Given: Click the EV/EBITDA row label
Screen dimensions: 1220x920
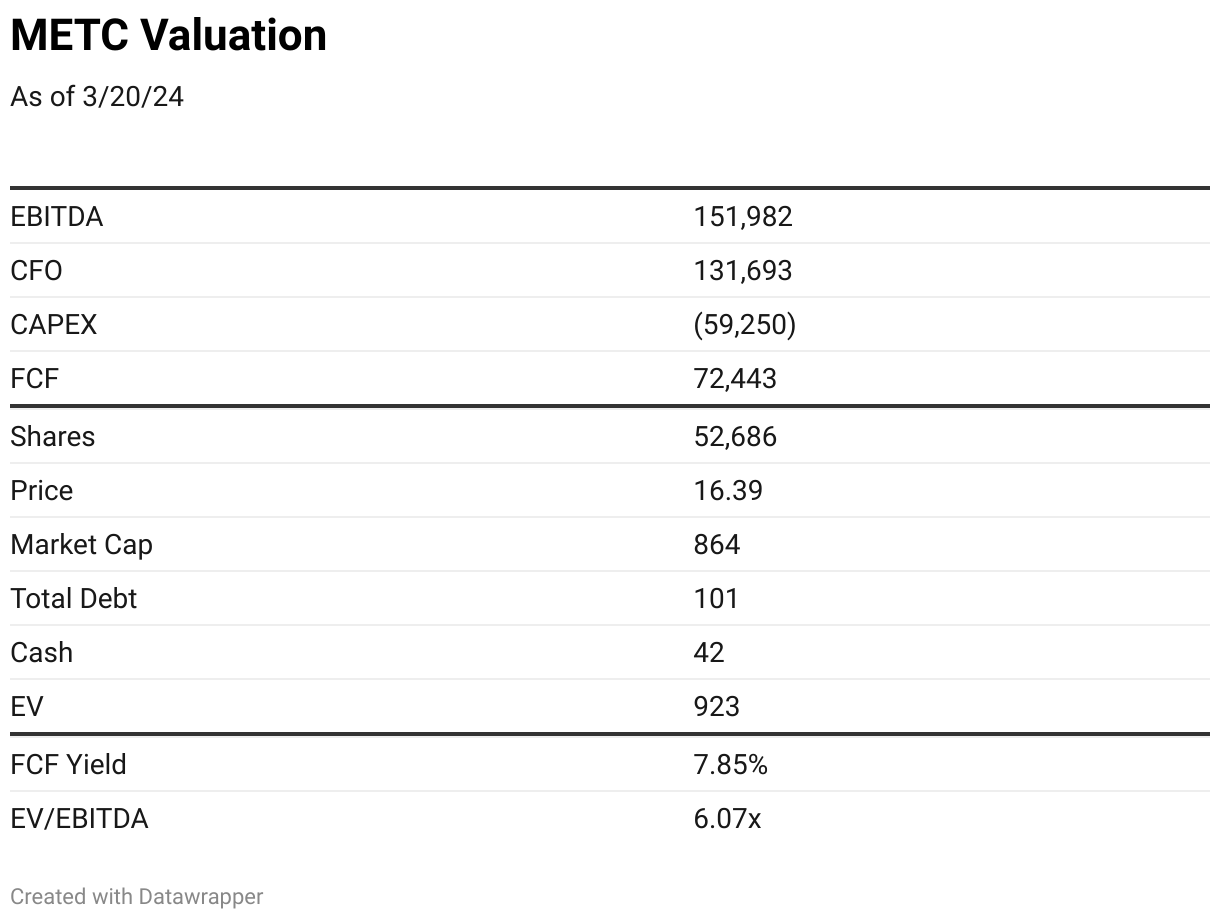Looking at the screenshot, I should click(x=79, y=818).
